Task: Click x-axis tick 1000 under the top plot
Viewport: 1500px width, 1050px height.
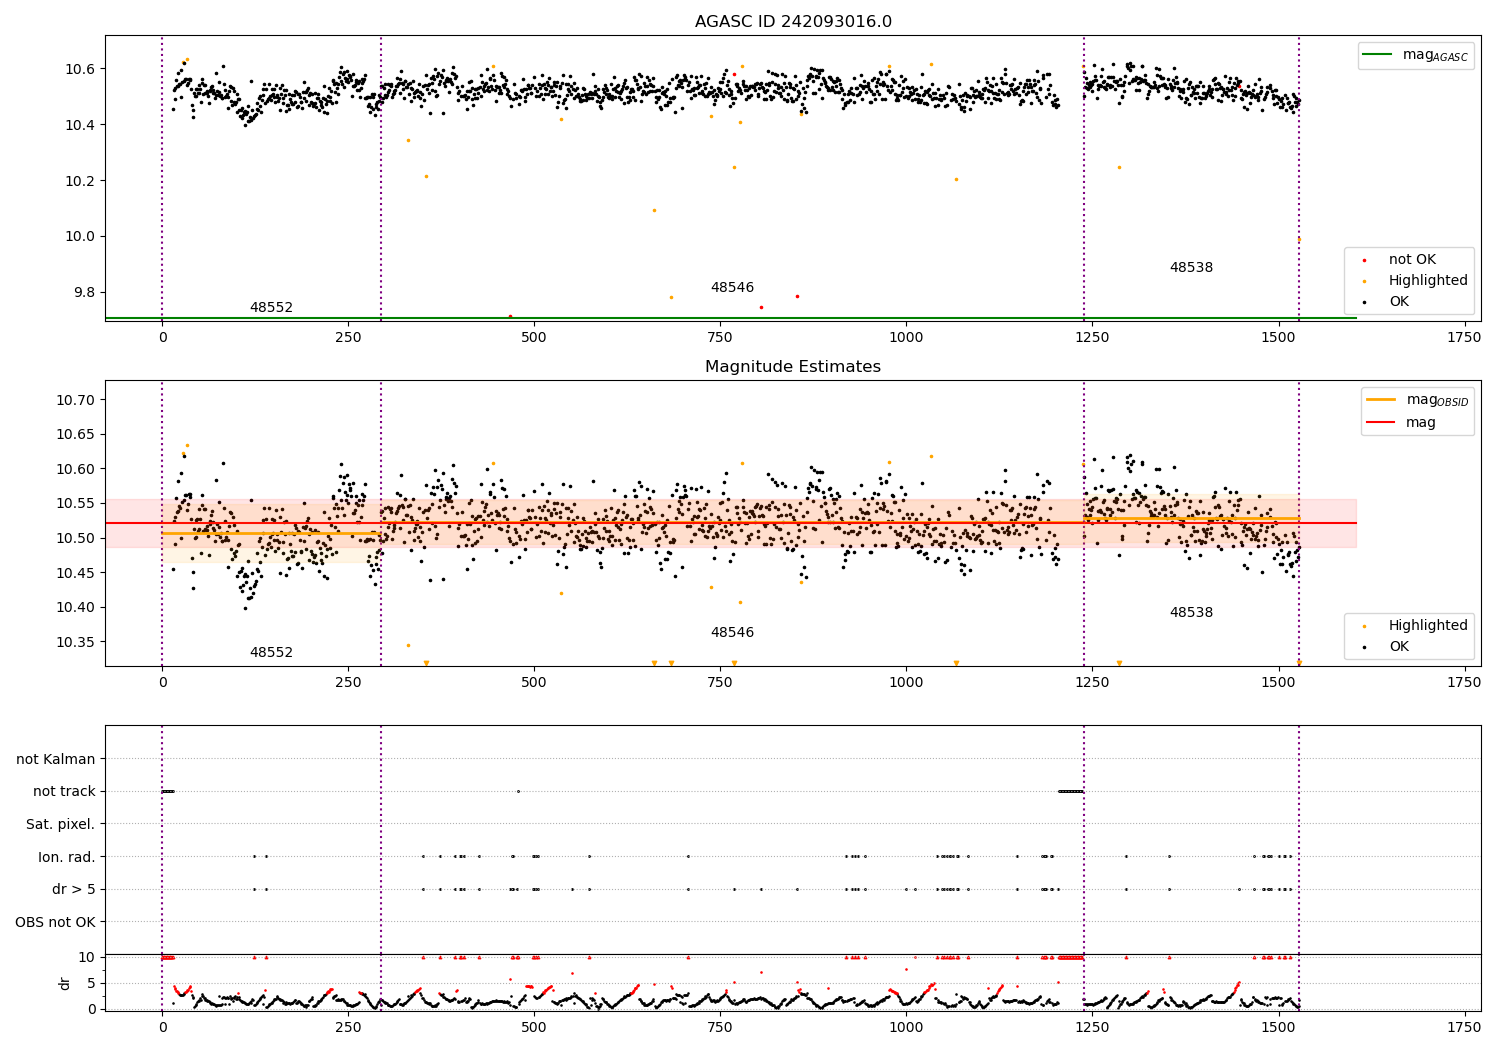Action: (906, 338)
